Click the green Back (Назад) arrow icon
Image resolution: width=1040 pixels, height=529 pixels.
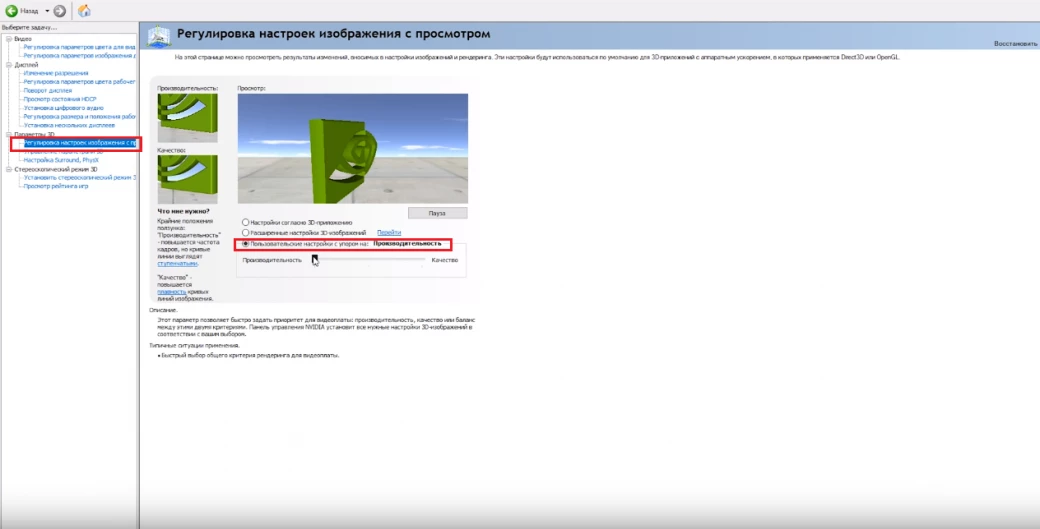click(11, 10)
